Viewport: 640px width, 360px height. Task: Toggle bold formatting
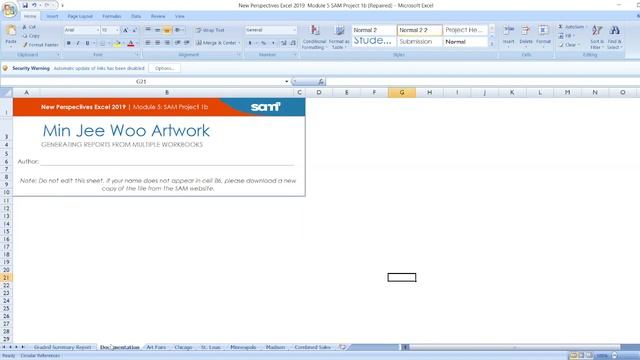[69, 43]
